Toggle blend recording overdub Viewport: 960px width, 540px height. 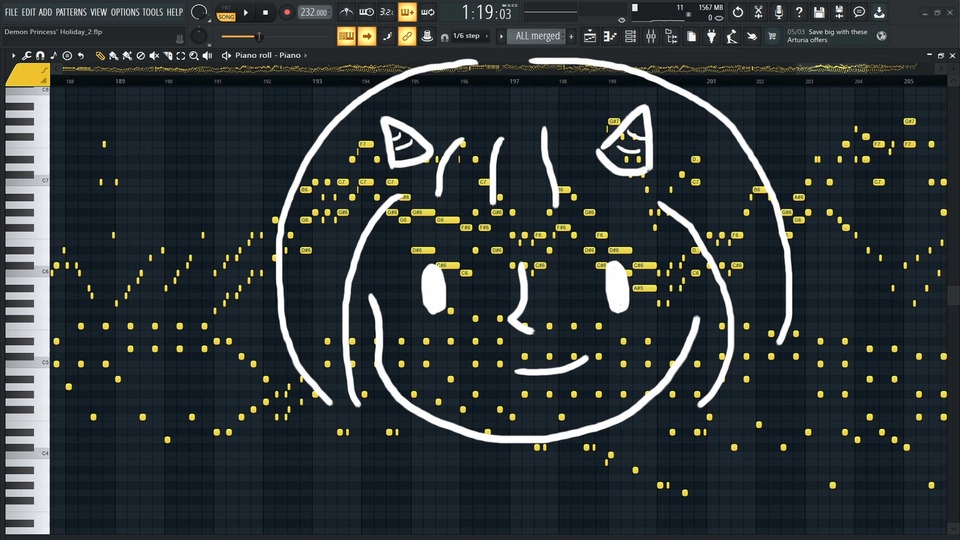407,12
